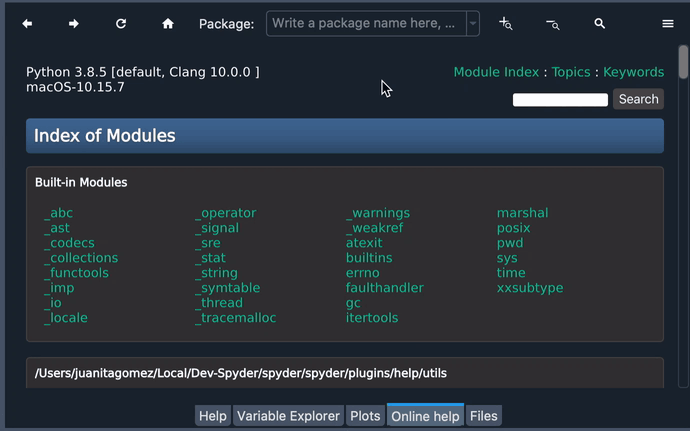Open the _string module link
This screenshot has height=431, width=690.
pyautogui.click(x=217, y=273)
